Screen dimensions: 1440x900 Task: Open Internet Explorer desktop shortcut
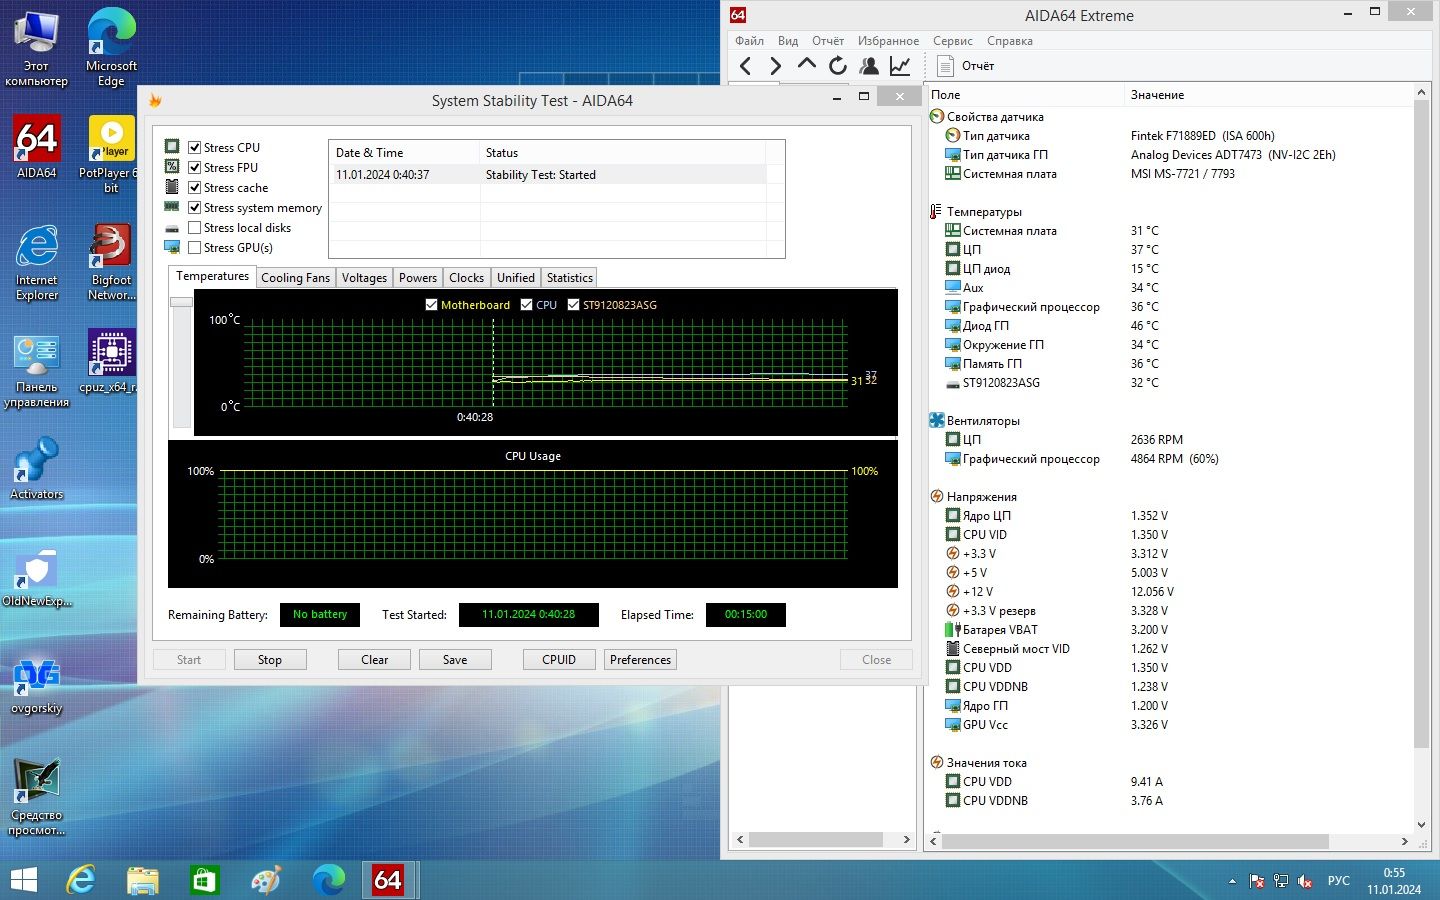pyautogui.click(x=37, y=262)
